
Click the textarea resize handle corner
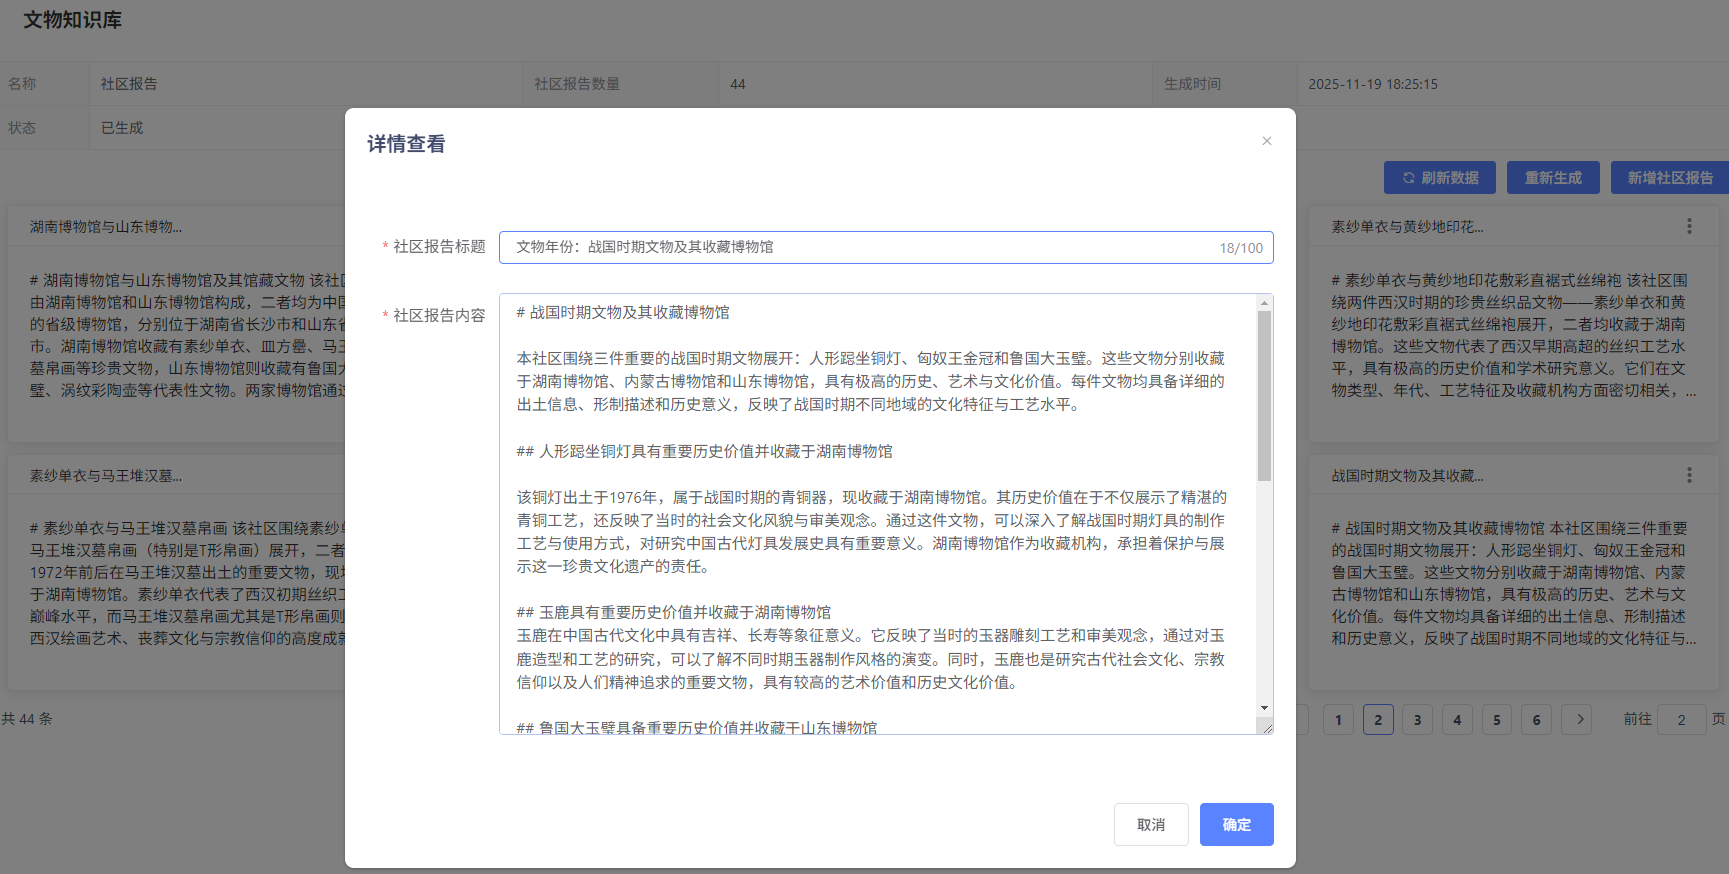(x=1267, y=728)
